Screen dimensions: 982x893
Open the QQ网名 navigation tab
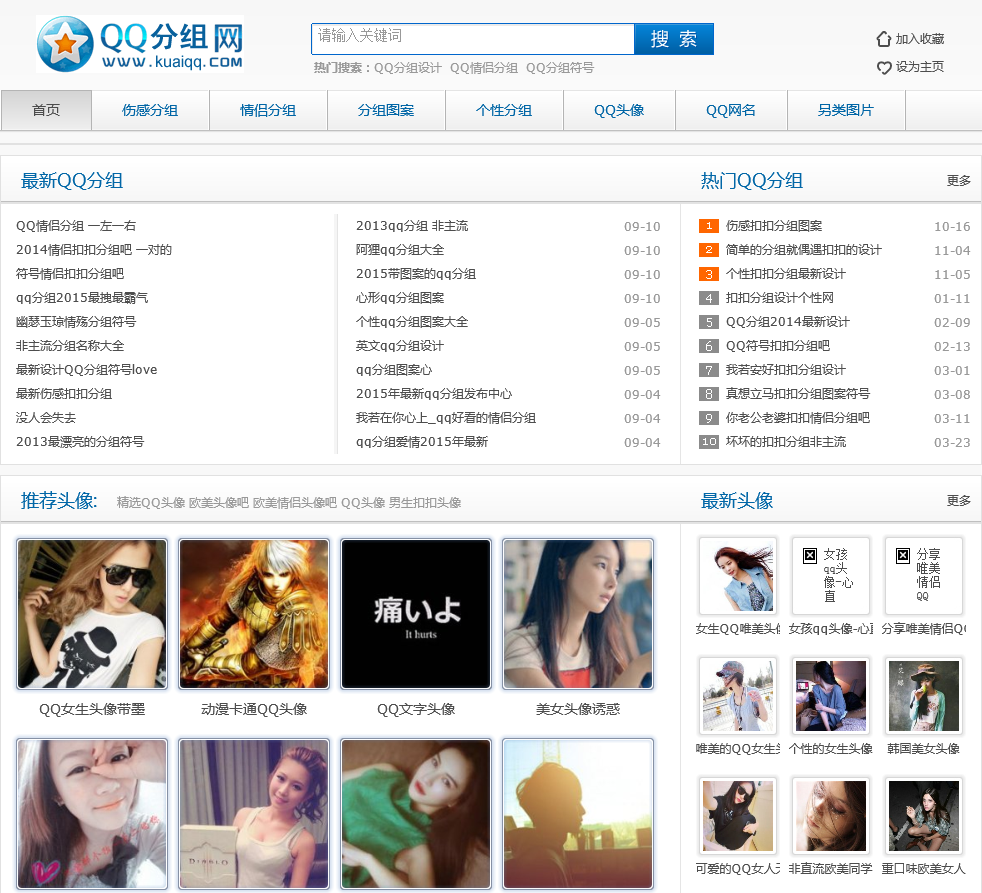click(x=731, y=110)
